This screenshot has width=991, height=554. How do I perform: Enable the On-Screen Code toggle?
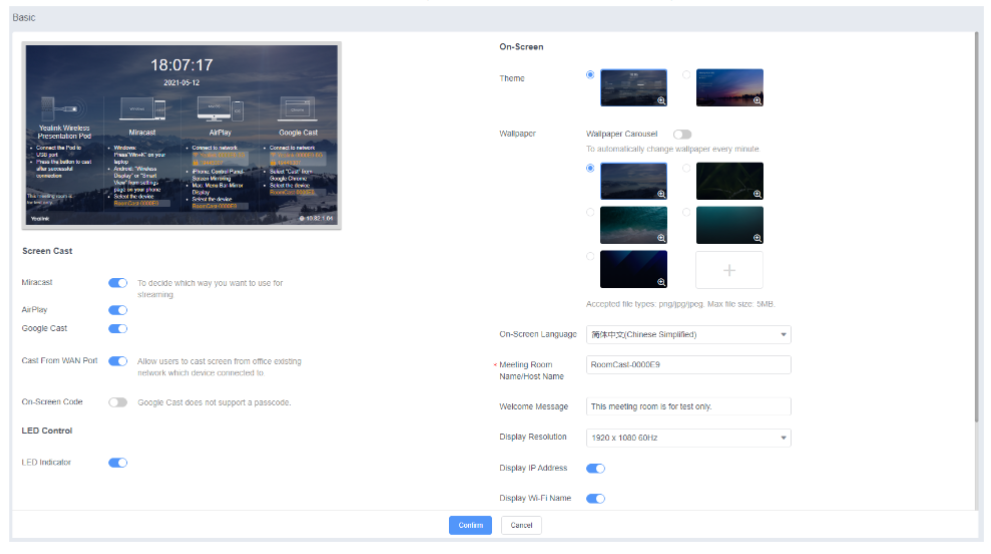click(118, 402)
